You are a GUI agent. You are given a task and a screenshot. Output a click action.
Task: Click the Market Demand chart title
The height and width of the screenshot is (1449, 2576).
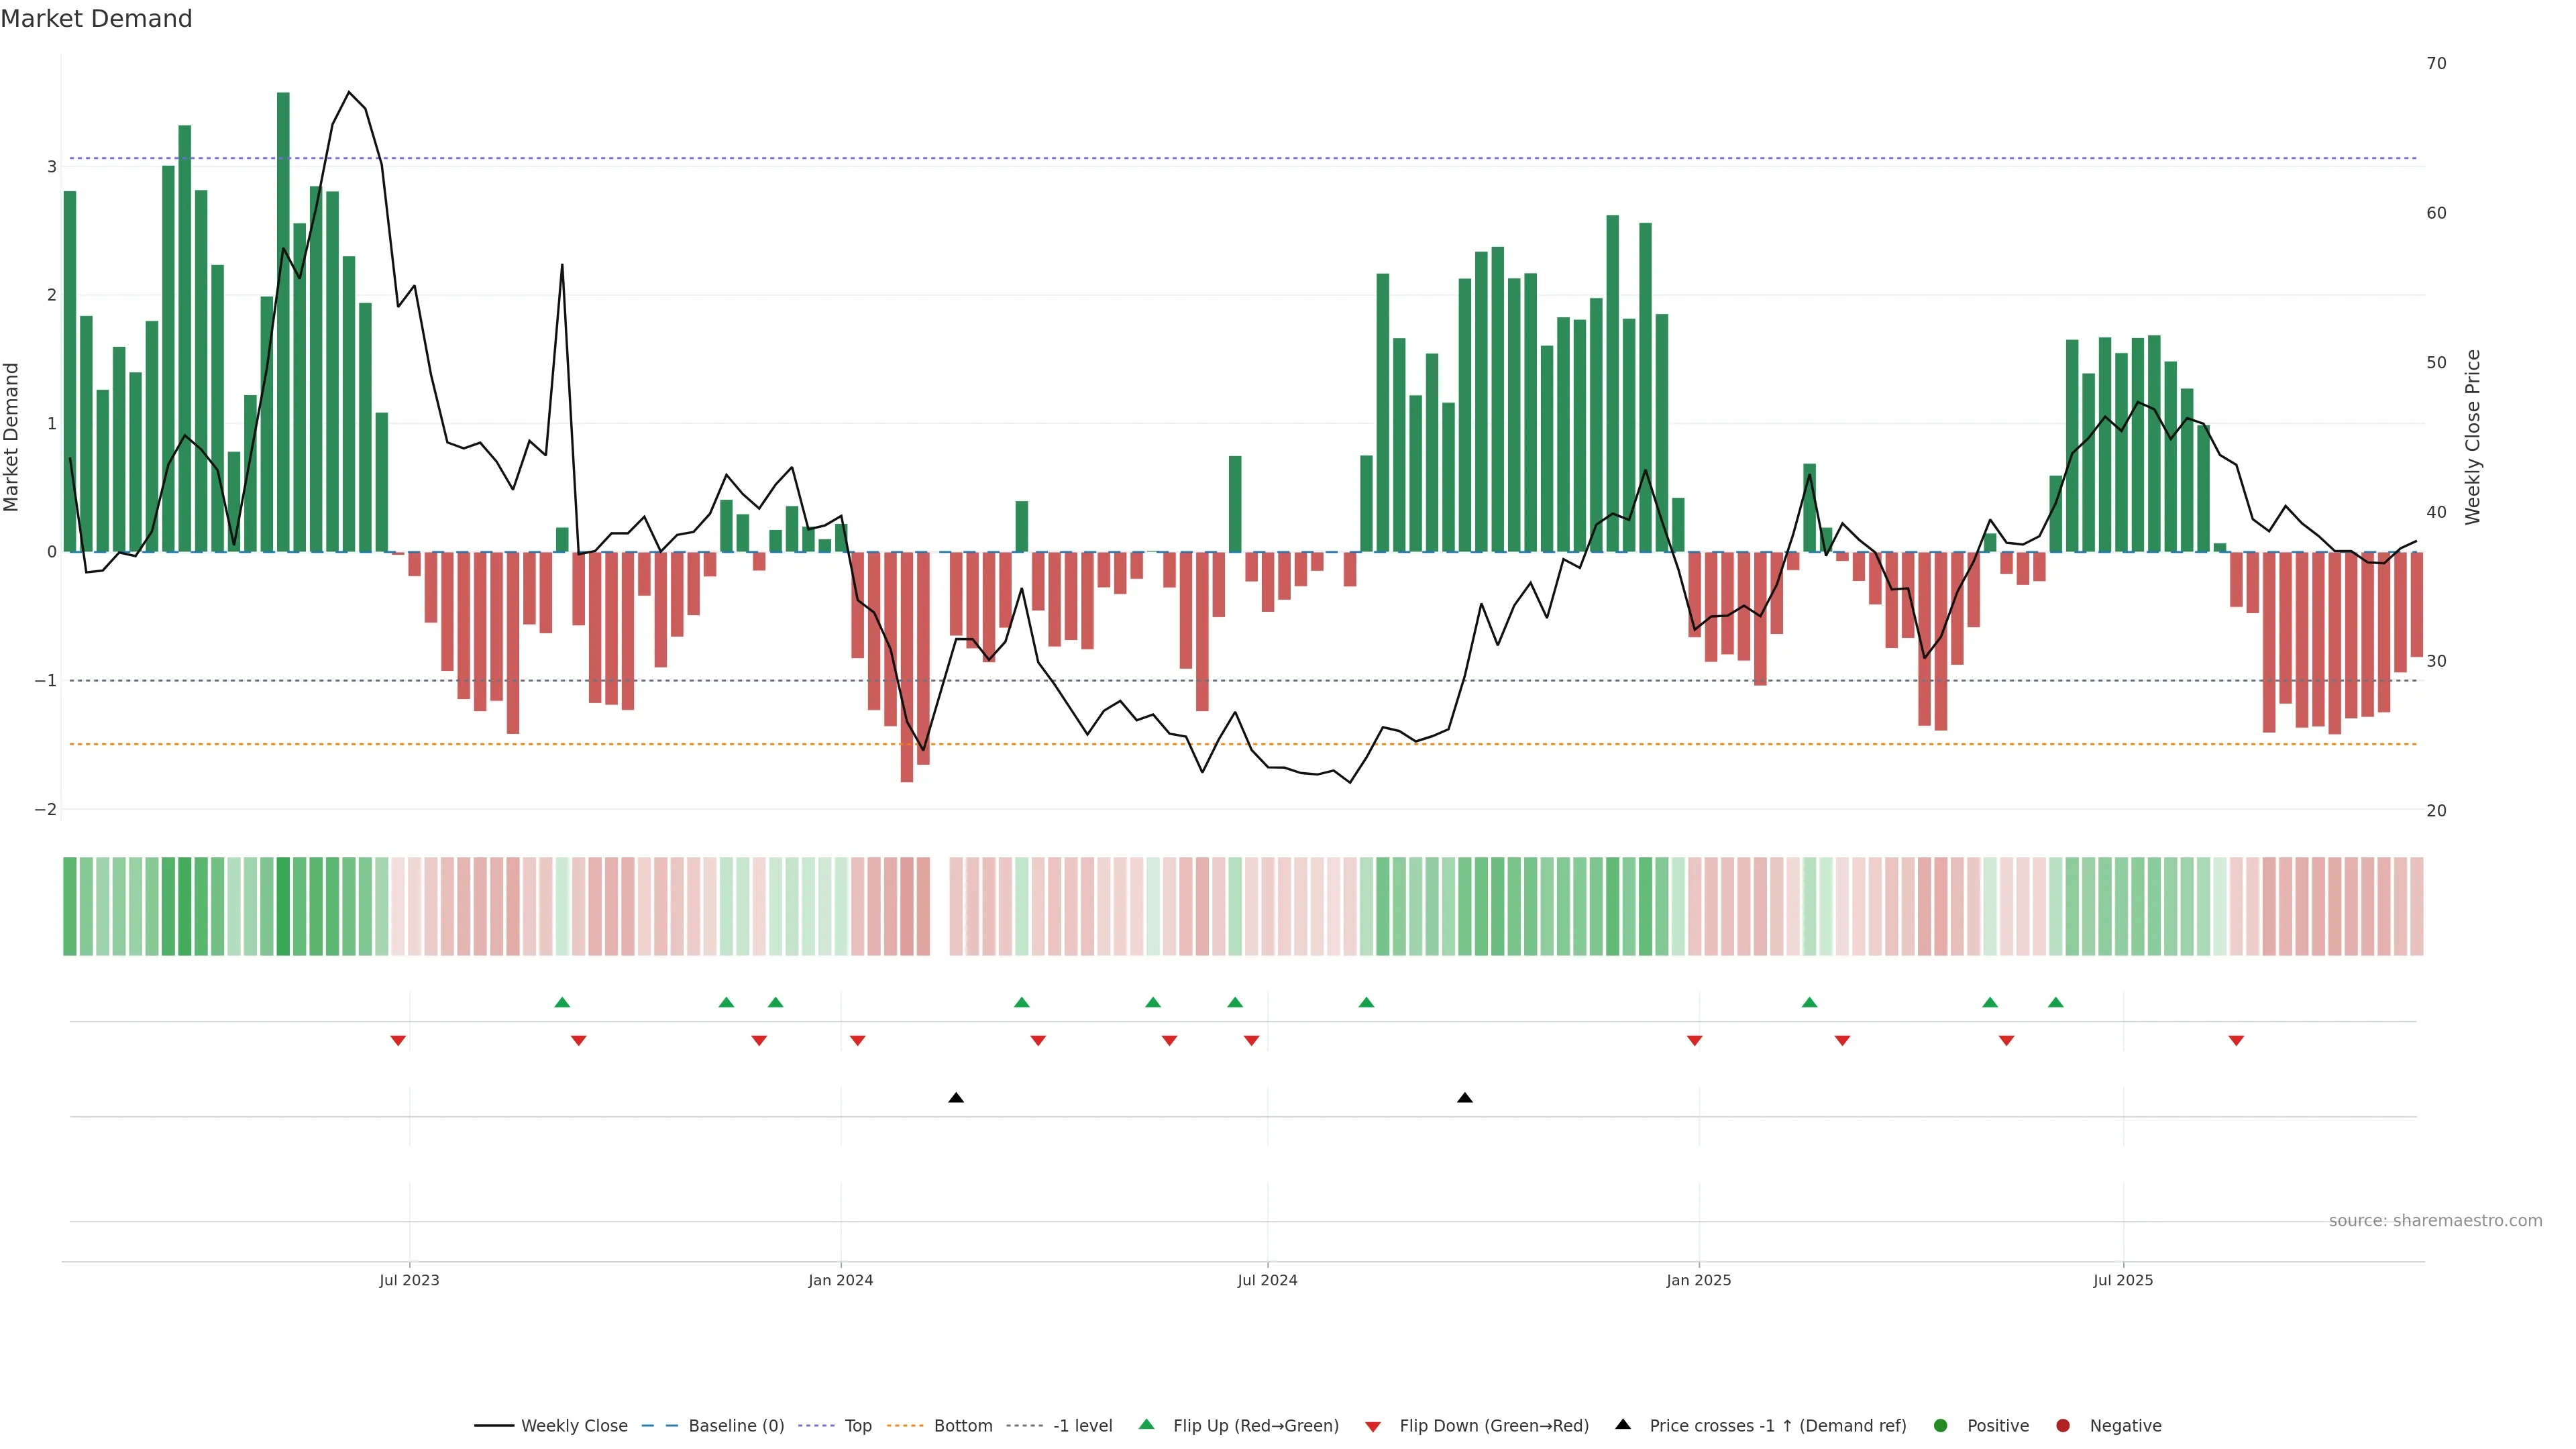point(96,19)
